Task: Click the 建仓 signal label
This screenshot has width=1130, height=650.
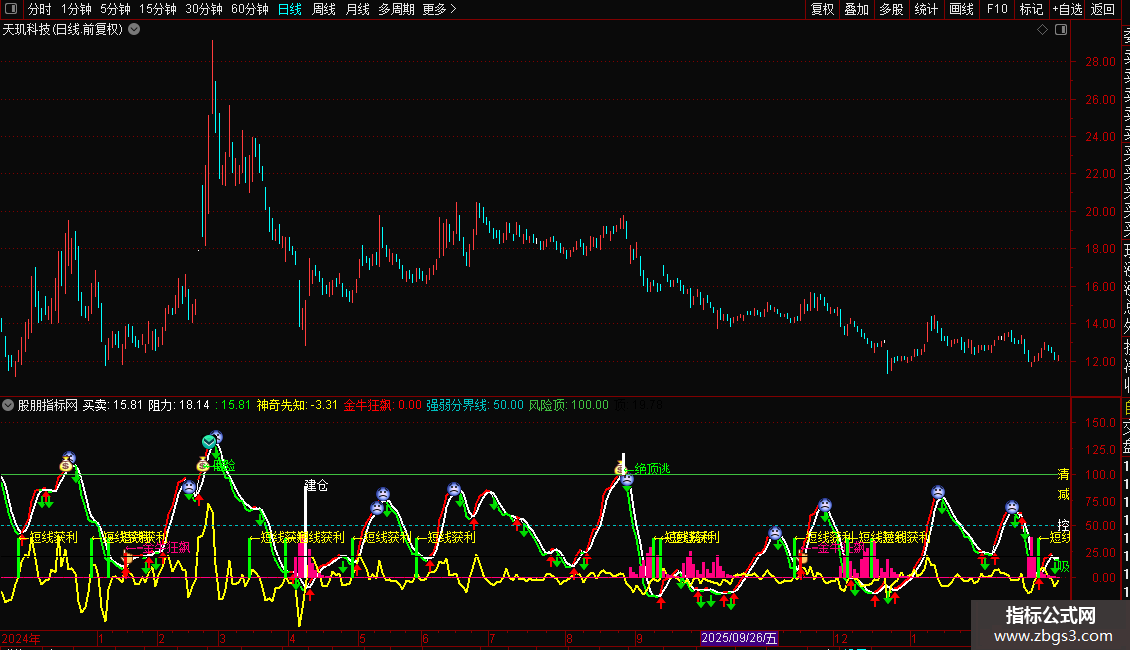Action: (316, 486)
